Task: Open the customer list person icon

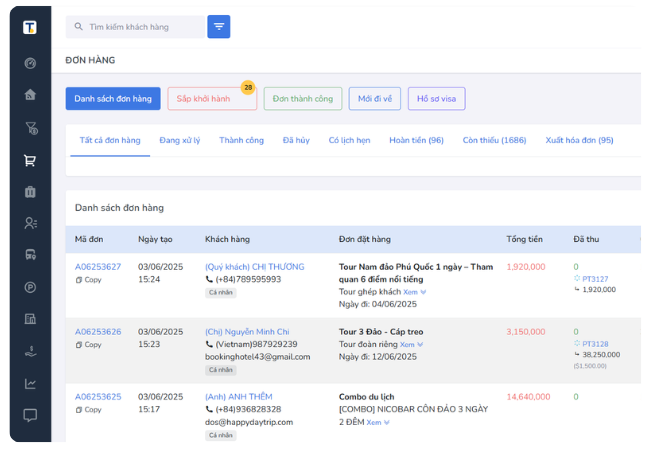Action: [x=31, y=223]
